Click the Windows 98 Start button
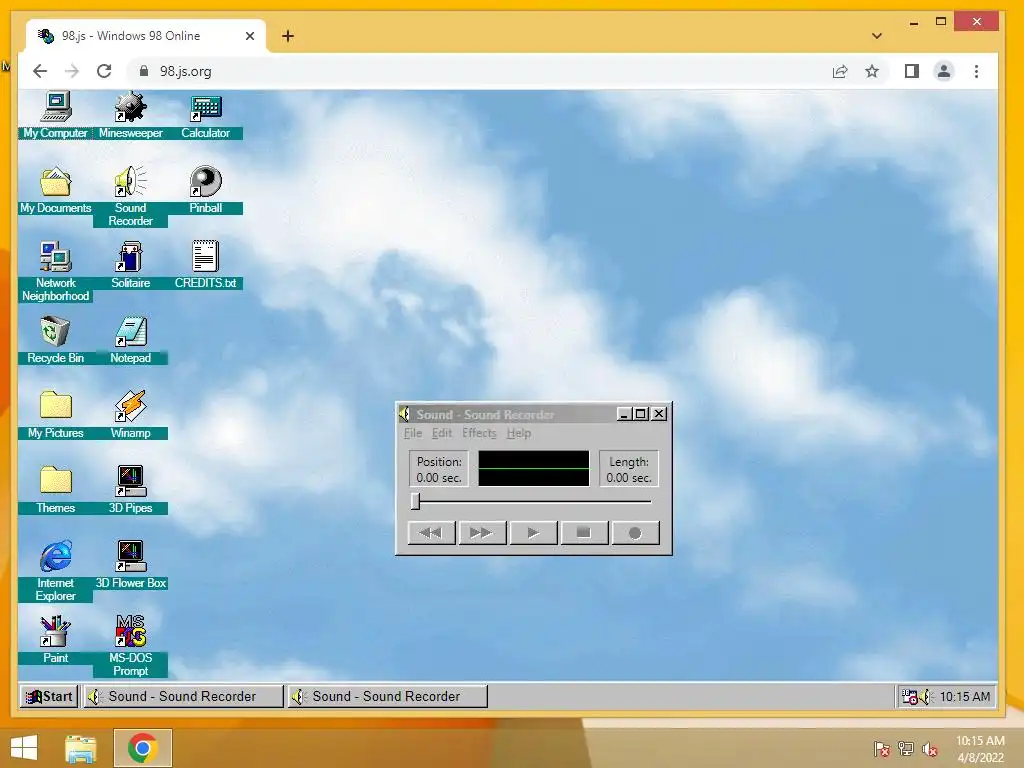 (50, 696)
